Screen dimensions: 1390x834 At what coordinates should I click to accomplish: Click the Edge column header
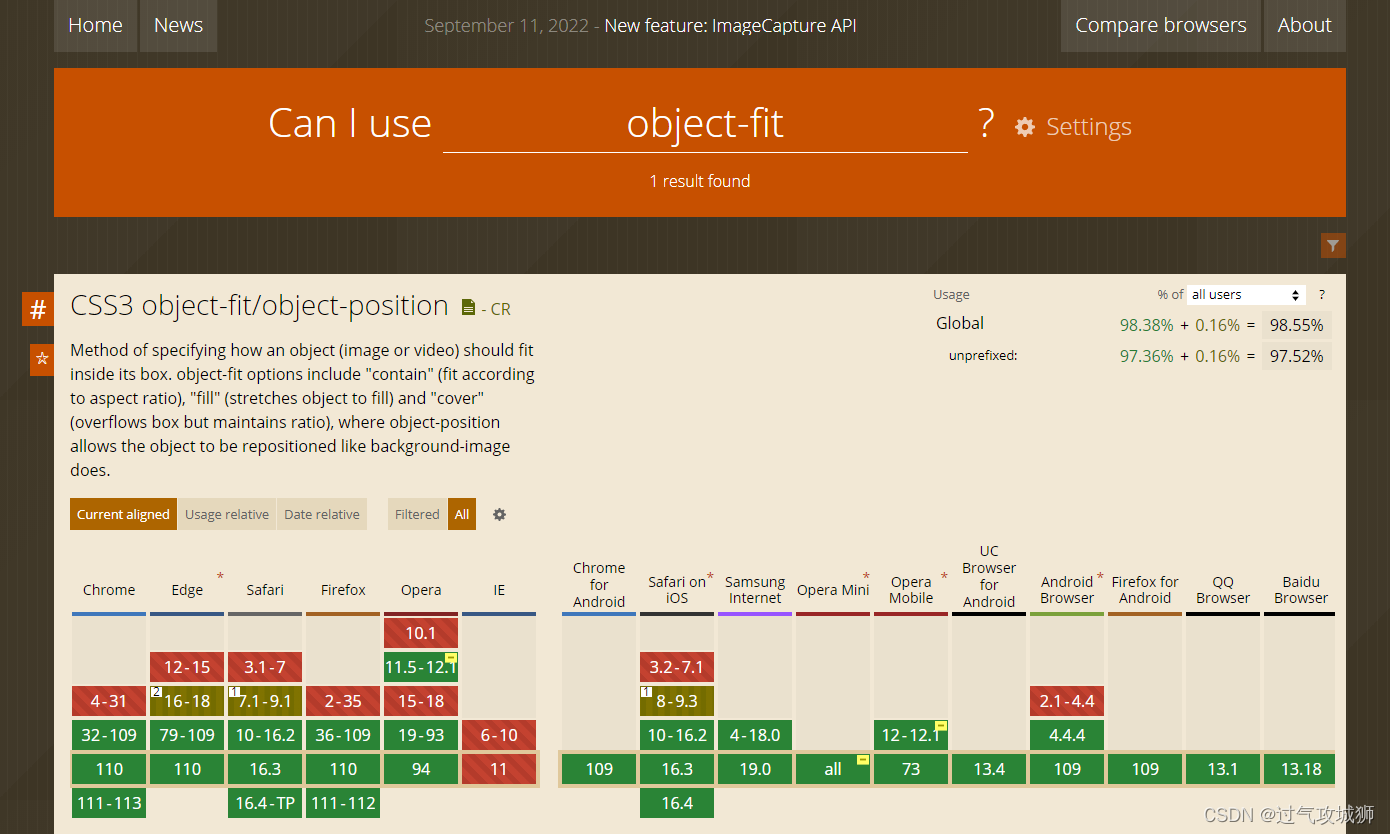tap(187, 590)
